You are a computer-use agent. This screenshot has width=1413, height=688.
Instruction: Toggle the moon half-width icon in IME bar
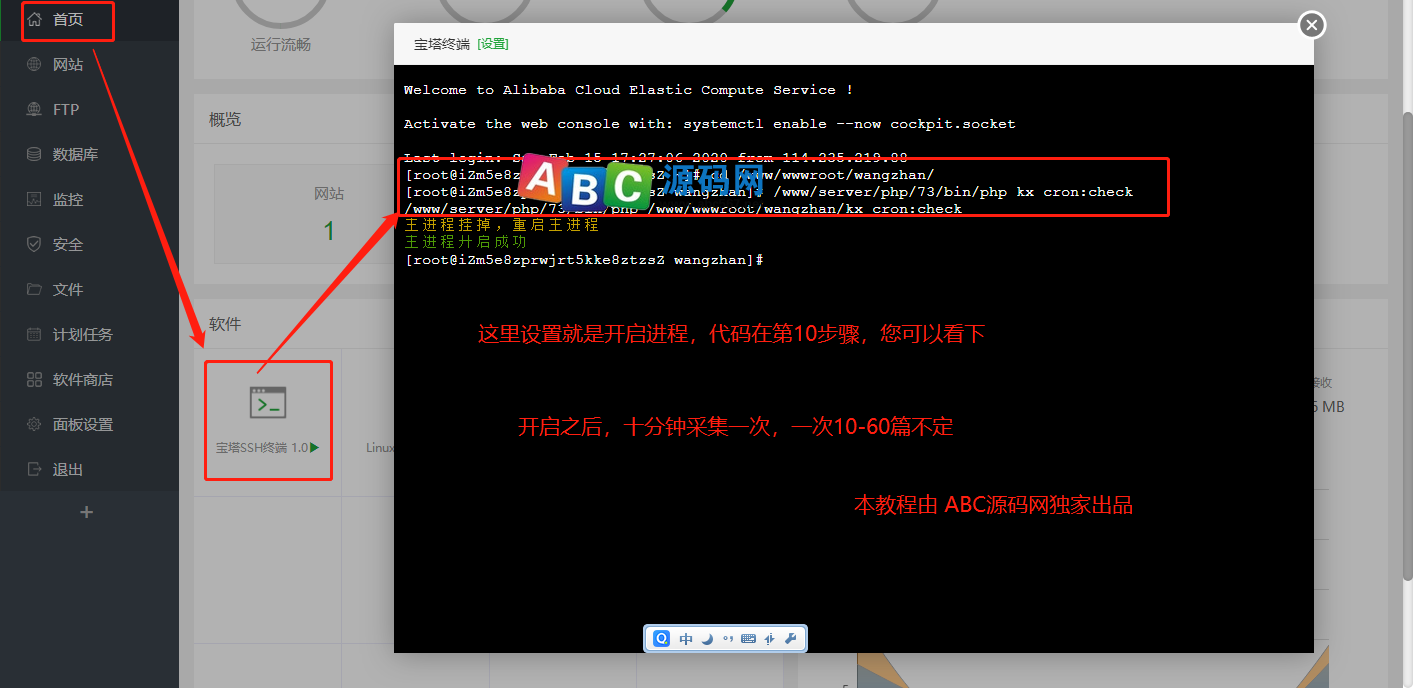(707, 638)
